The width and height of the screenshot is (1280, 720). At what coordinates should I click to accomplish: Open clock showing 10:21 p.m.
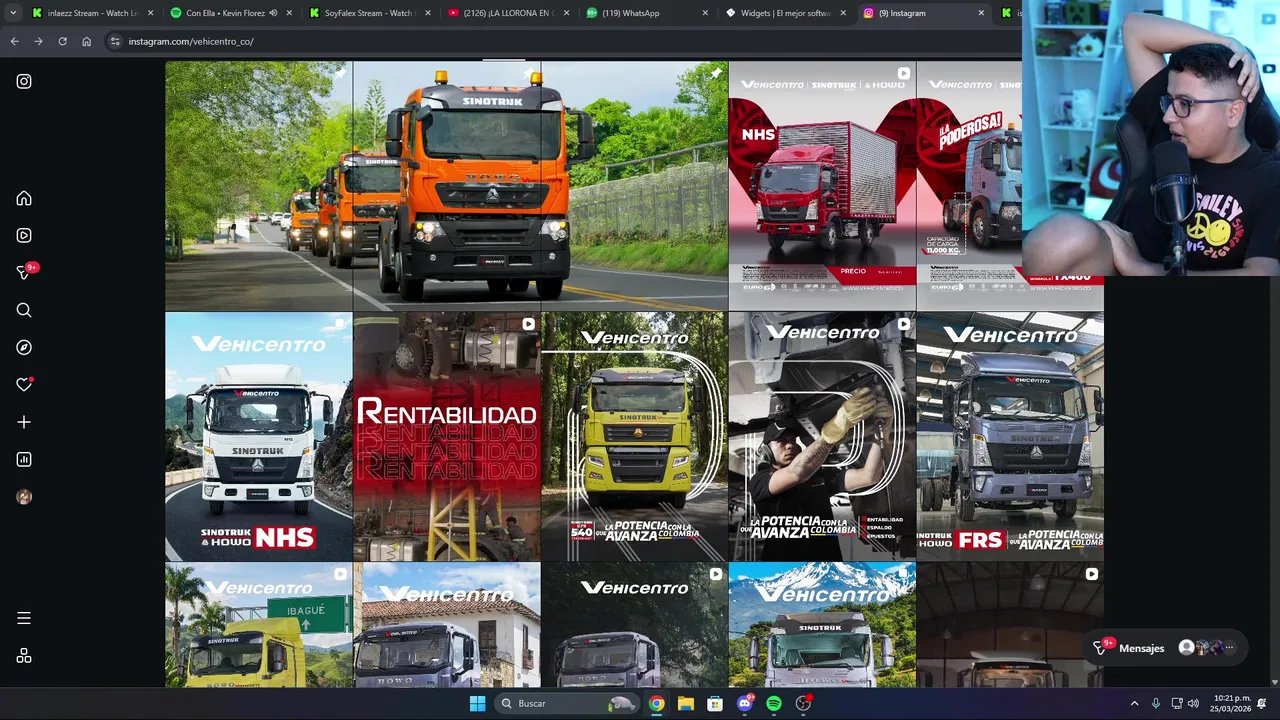point(1231,703)
